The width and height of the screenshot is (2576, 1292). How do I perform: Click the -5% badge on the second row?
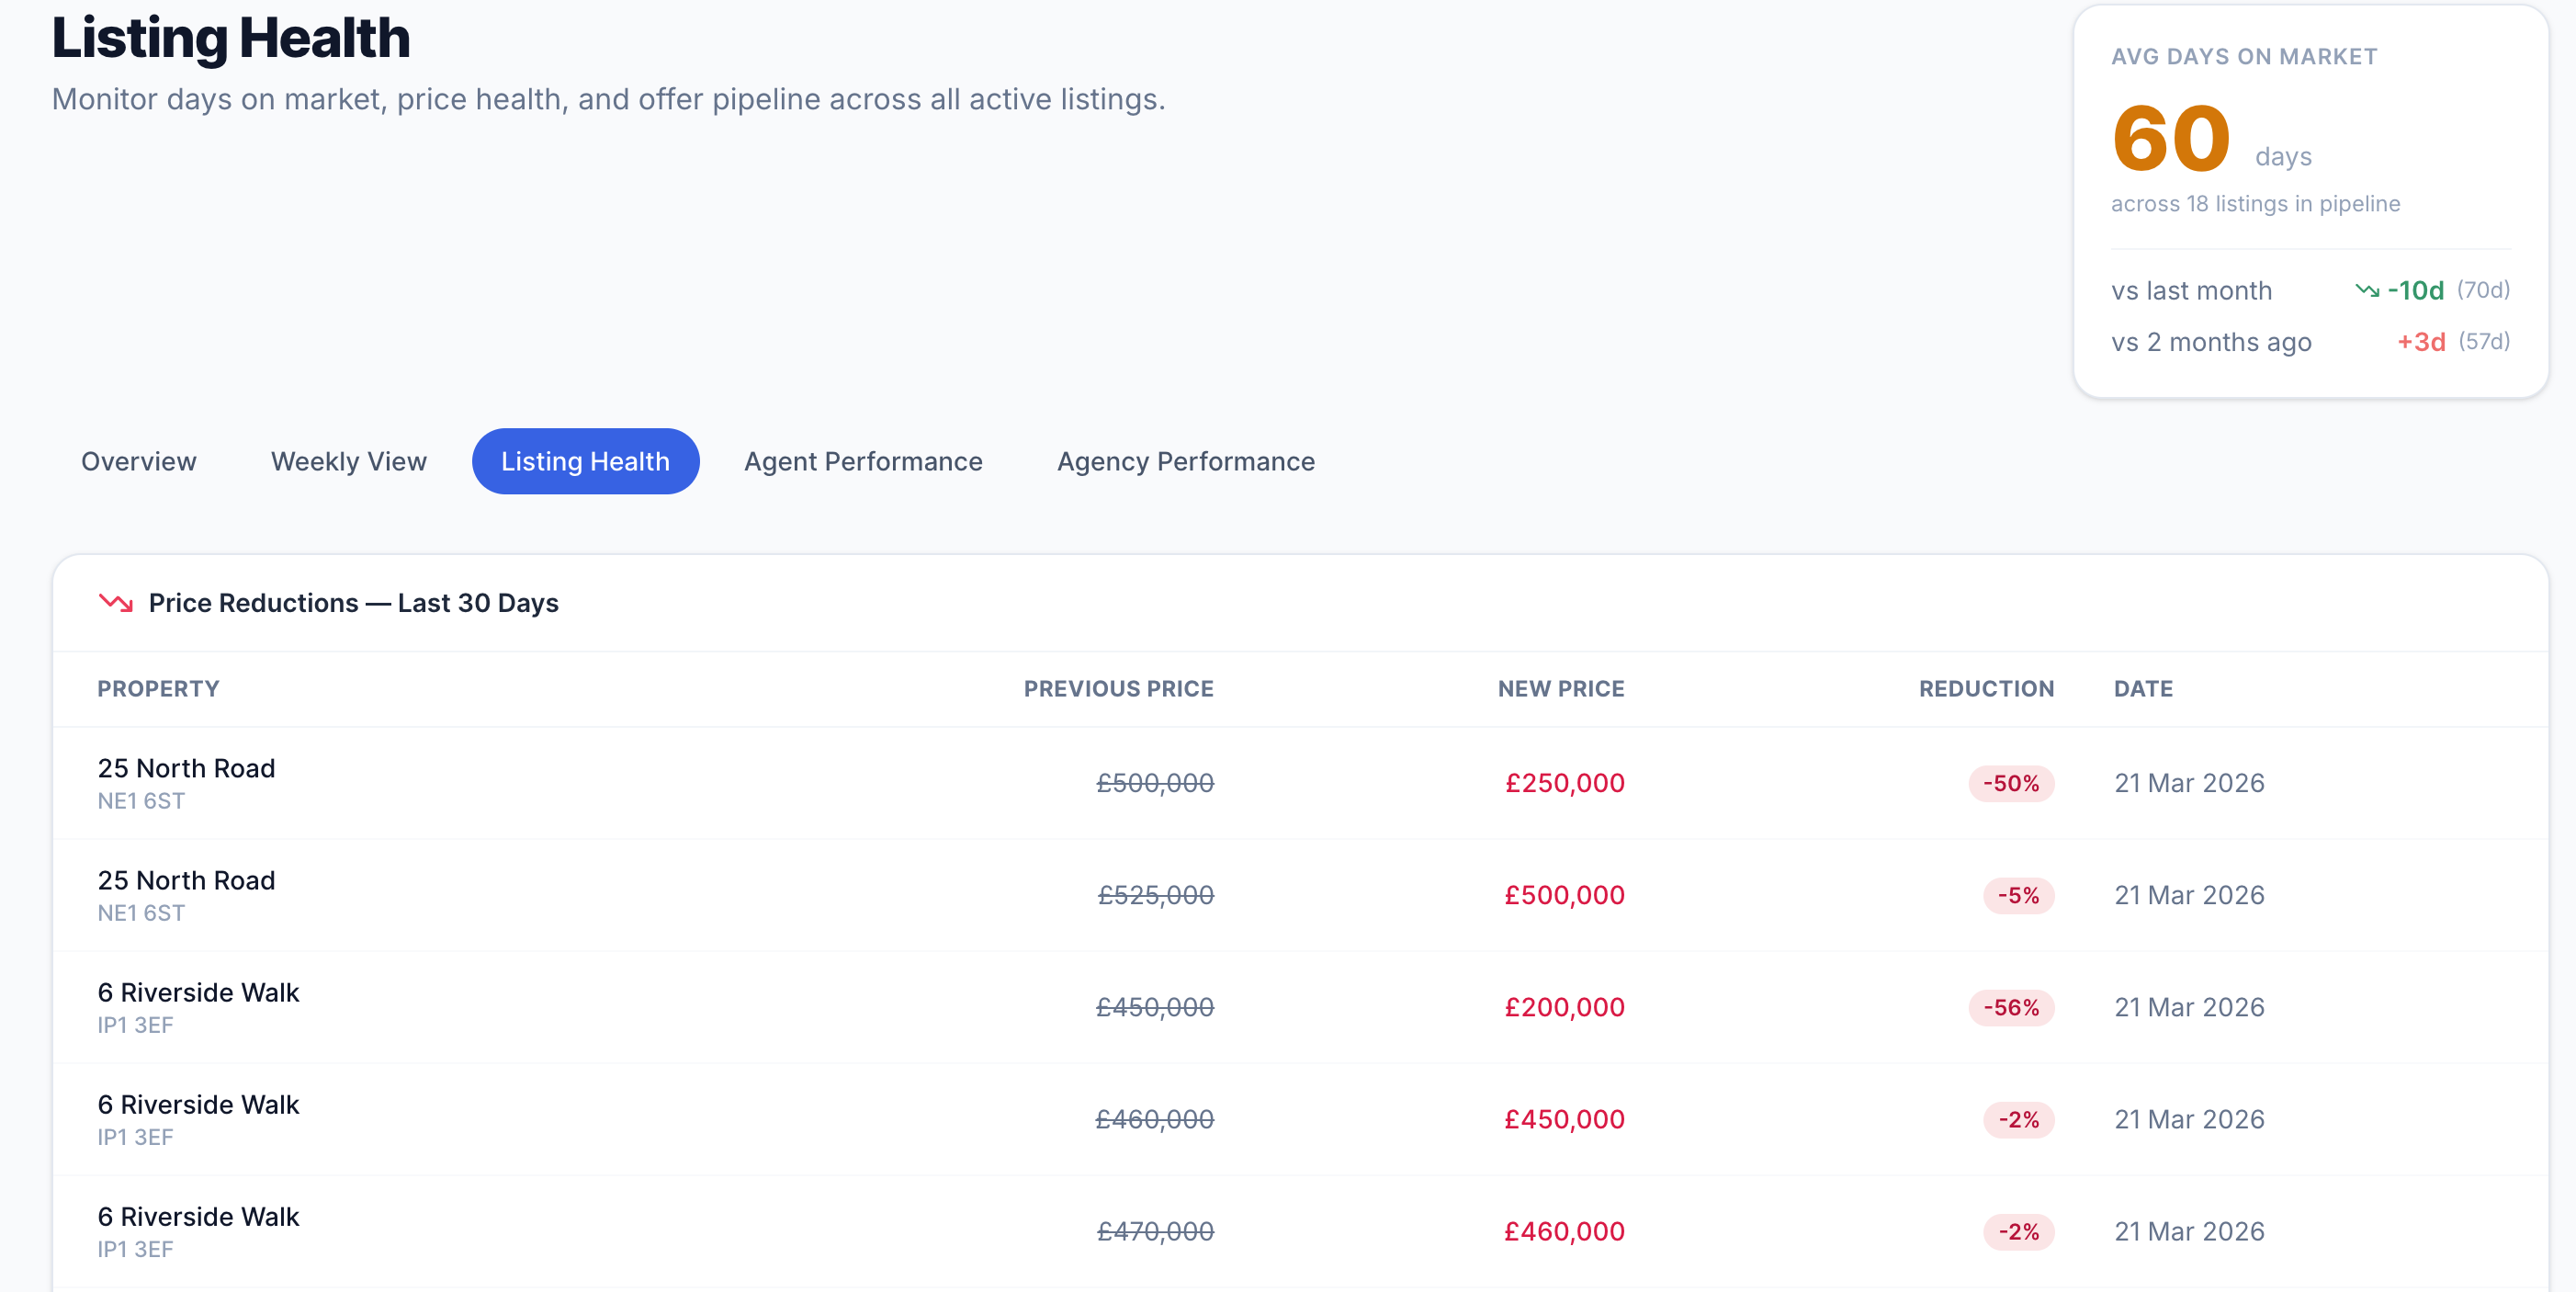pyautogui.click(x=2017, y=896)
